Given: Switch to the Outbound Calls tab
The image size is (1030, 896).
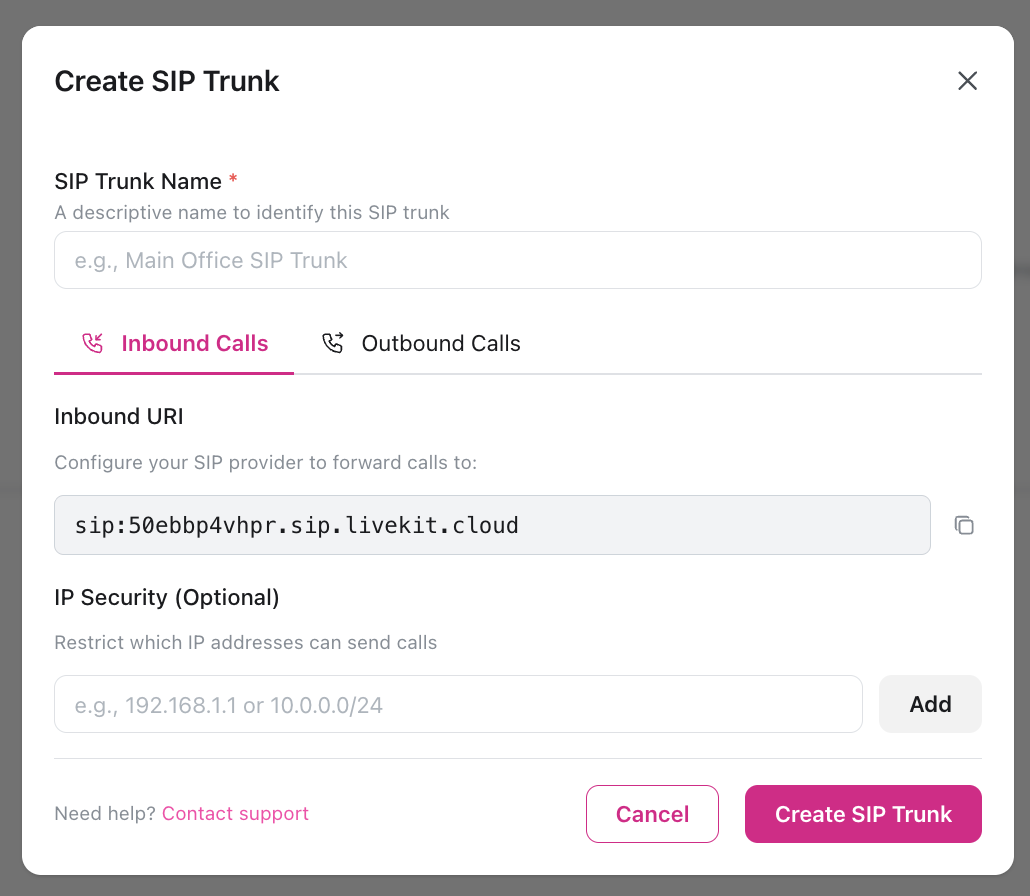Looking at the screenshot, I should (x=441, y=343).
